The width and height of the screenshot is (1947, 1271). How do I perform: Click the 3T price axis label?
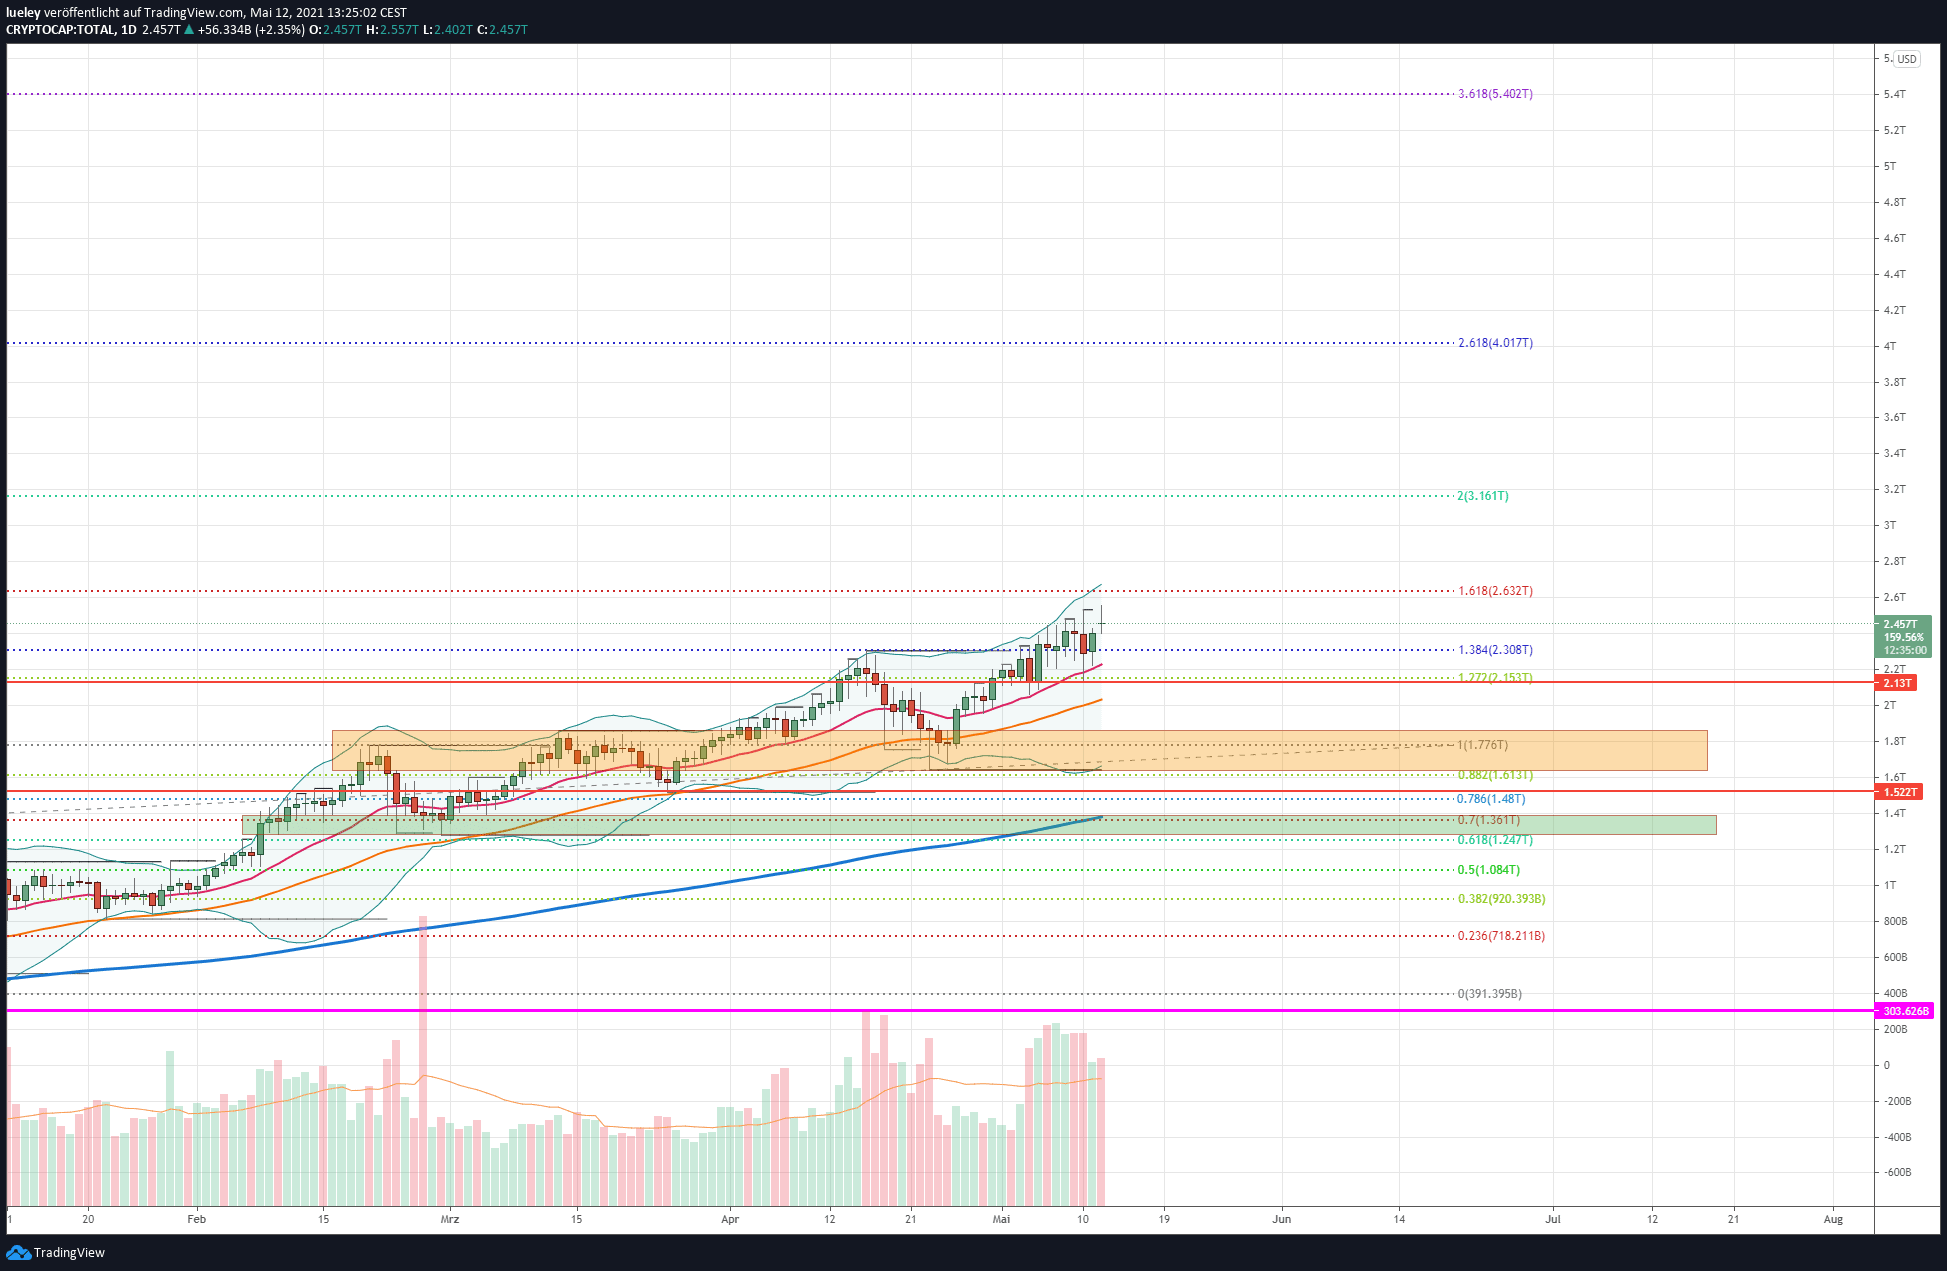(x=1890, y=525)
